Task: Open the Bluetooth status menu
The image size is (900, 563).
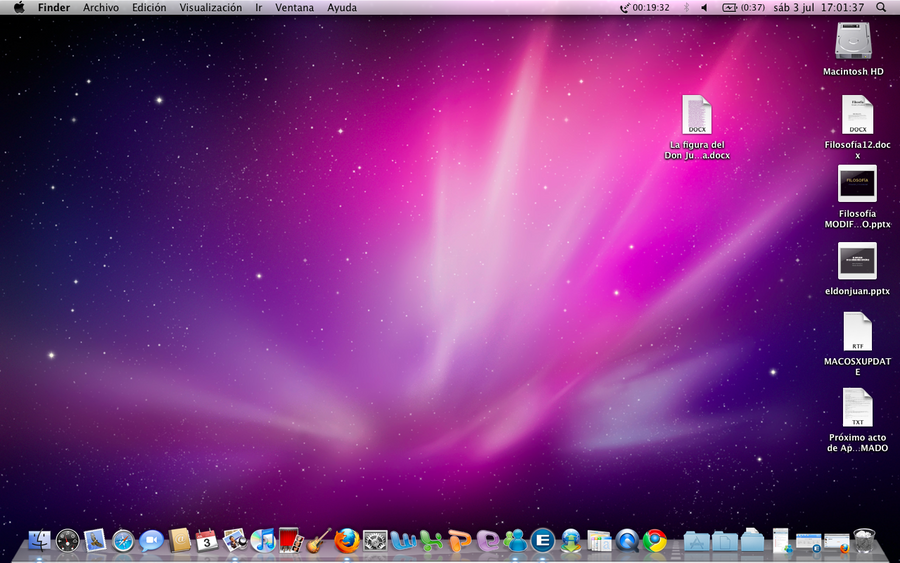Action: coord(686,7)
